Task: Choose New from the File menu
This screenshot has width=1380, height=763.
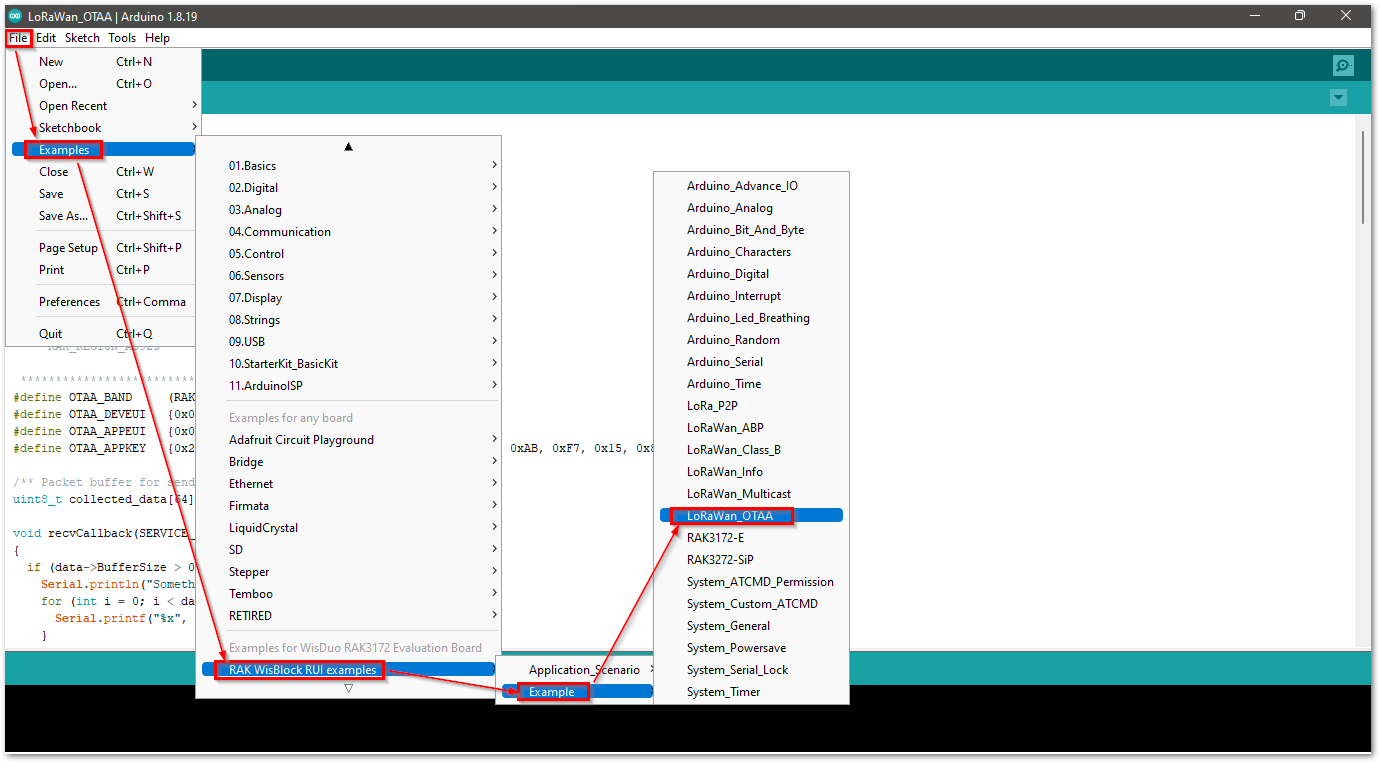Action: (x=104, y=62)
